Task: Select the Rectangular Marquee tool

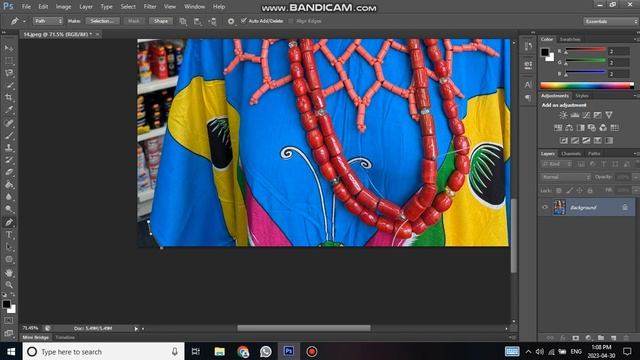Action: (x=9, y=61)
